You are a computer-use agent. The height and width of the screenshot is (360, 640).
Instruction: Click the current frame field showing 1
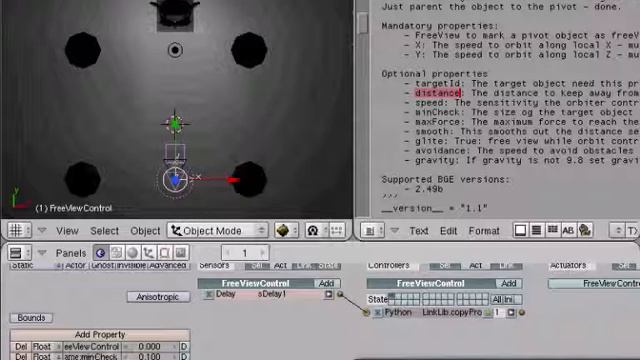coord(245,253)
